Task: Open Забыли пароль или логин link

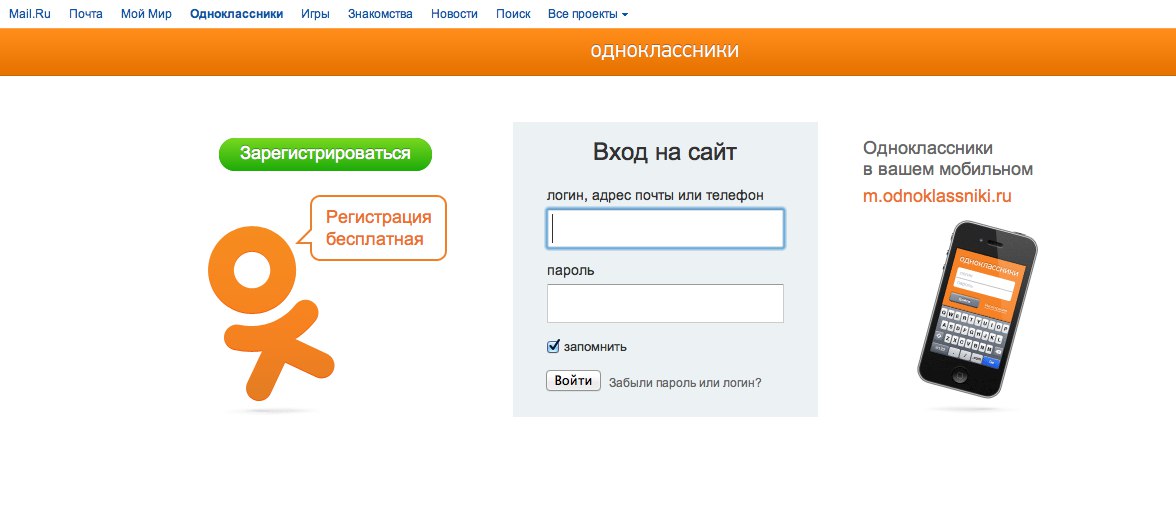Action: 686,382
